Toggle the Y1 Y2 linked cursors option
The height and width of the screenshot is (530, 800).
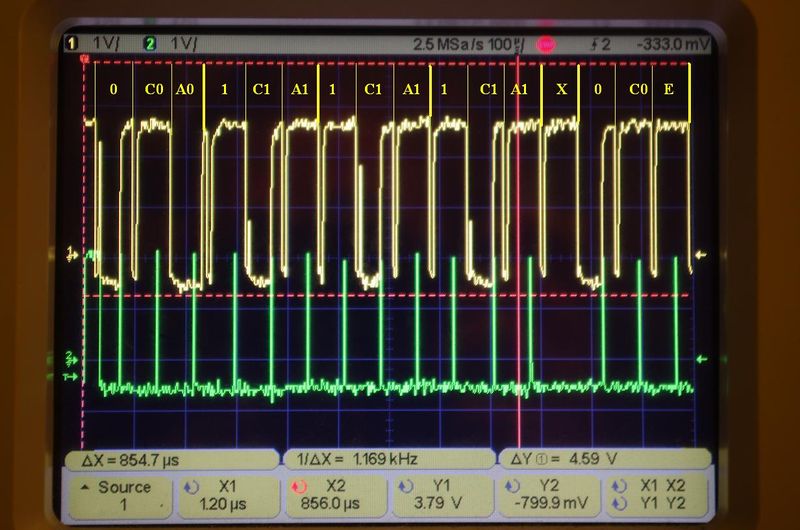[x=656, y=504]
